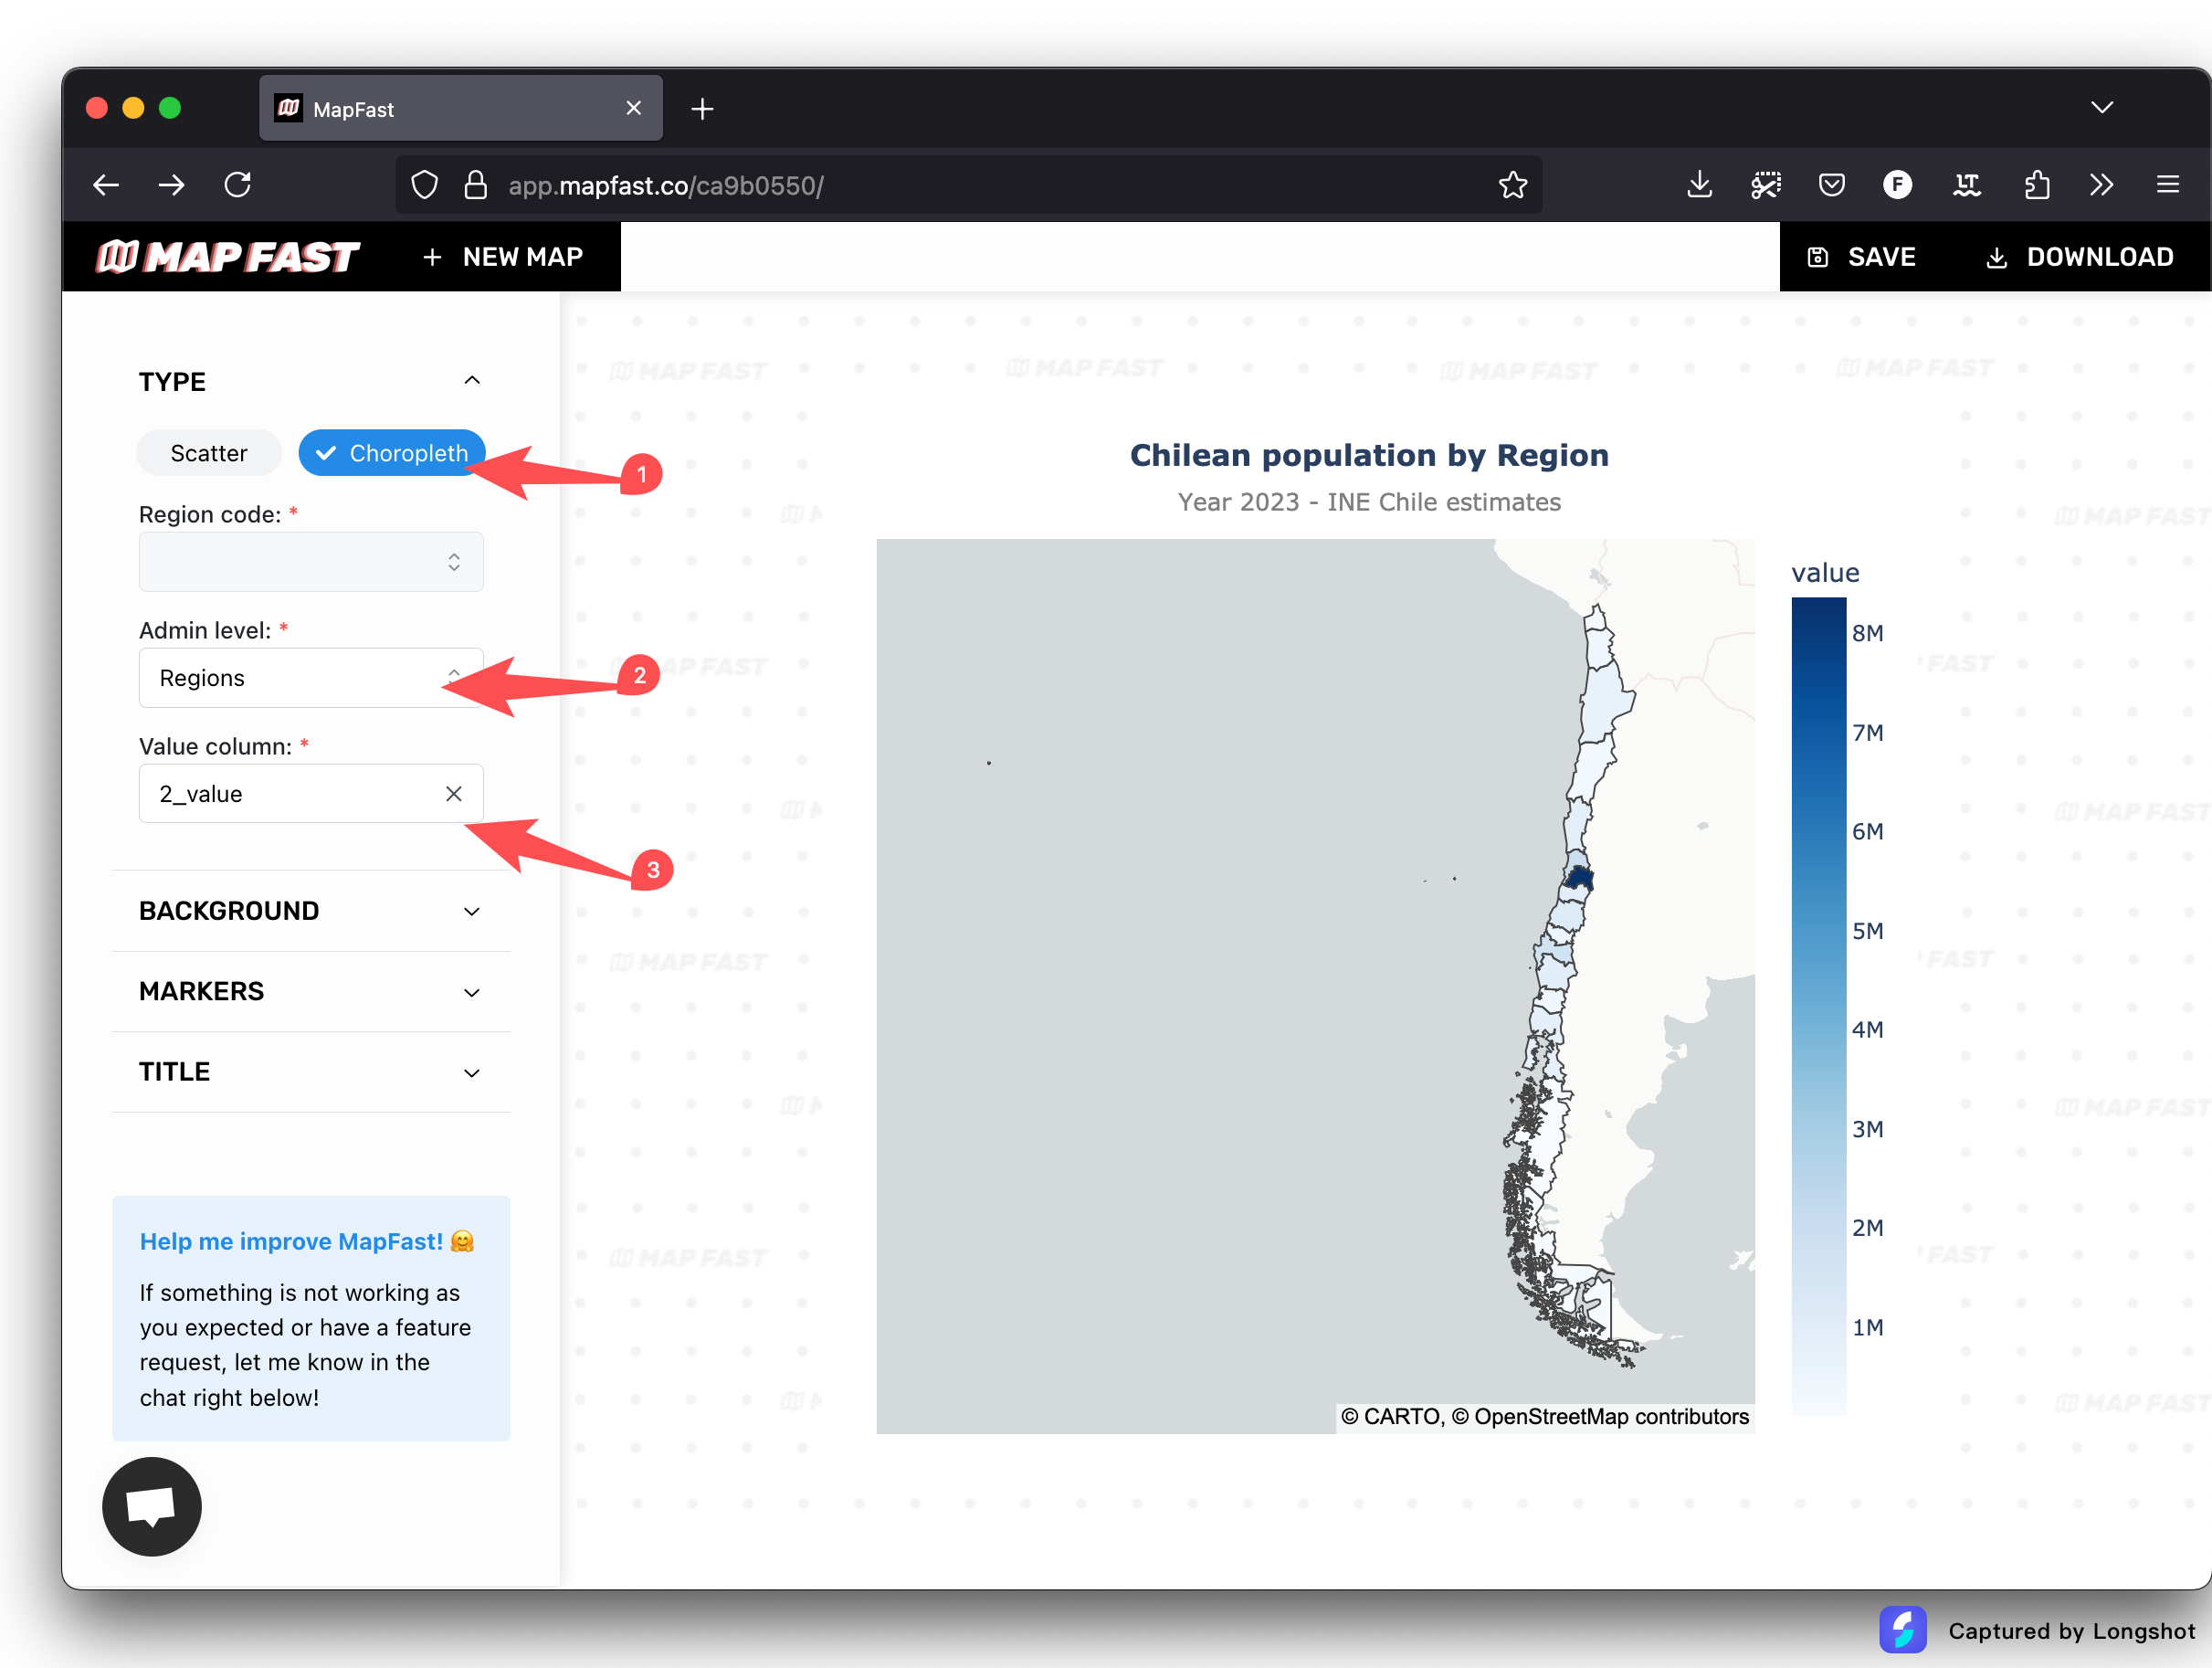Click the Longshot logo icon
Viewport: 2212px width, 1668px height.
tap(1902, 1630)
